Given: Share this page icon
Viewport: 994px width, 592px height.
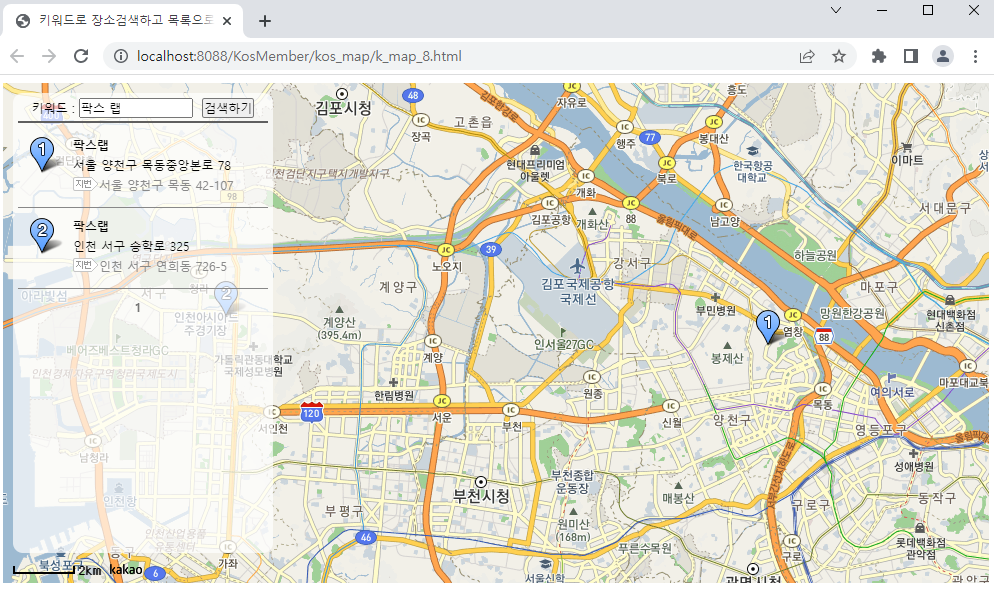Looking at the screenshot, I should pos(807,56).
